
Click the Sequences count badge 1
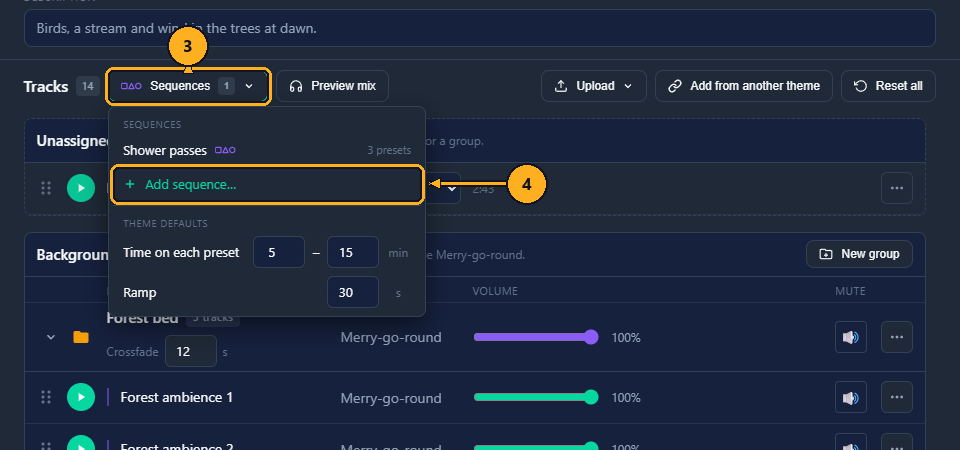tap(227, 86)
